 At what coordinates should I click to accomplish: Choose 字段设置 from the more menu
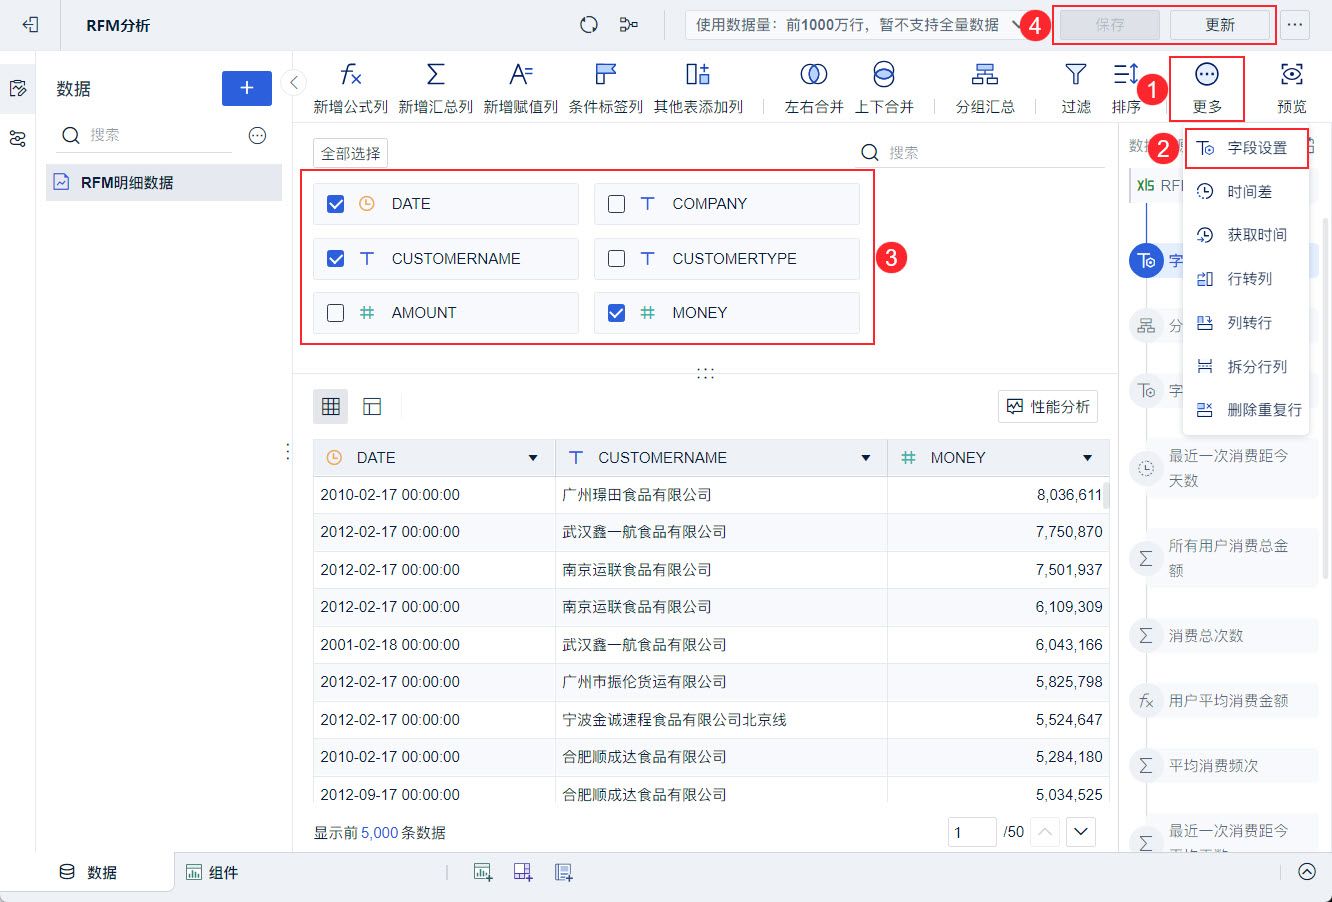(1246, 148)
